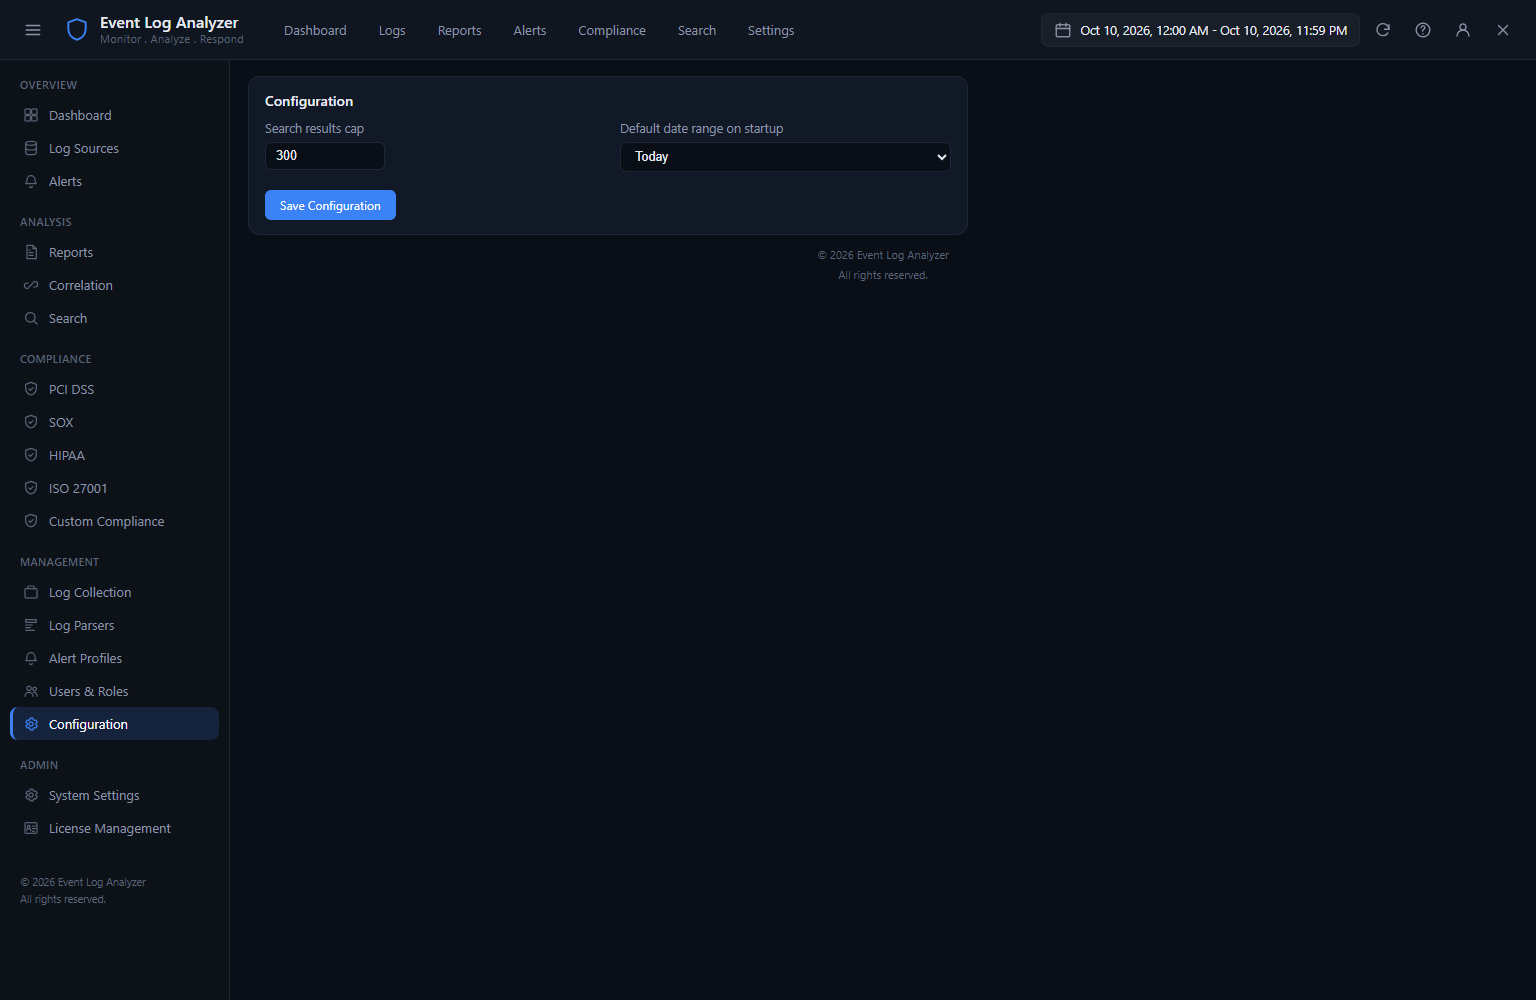The width and height of the screenshot is (1536, 1000).
Task: Open the Reports top menu
Action: (x=459, y=31)
